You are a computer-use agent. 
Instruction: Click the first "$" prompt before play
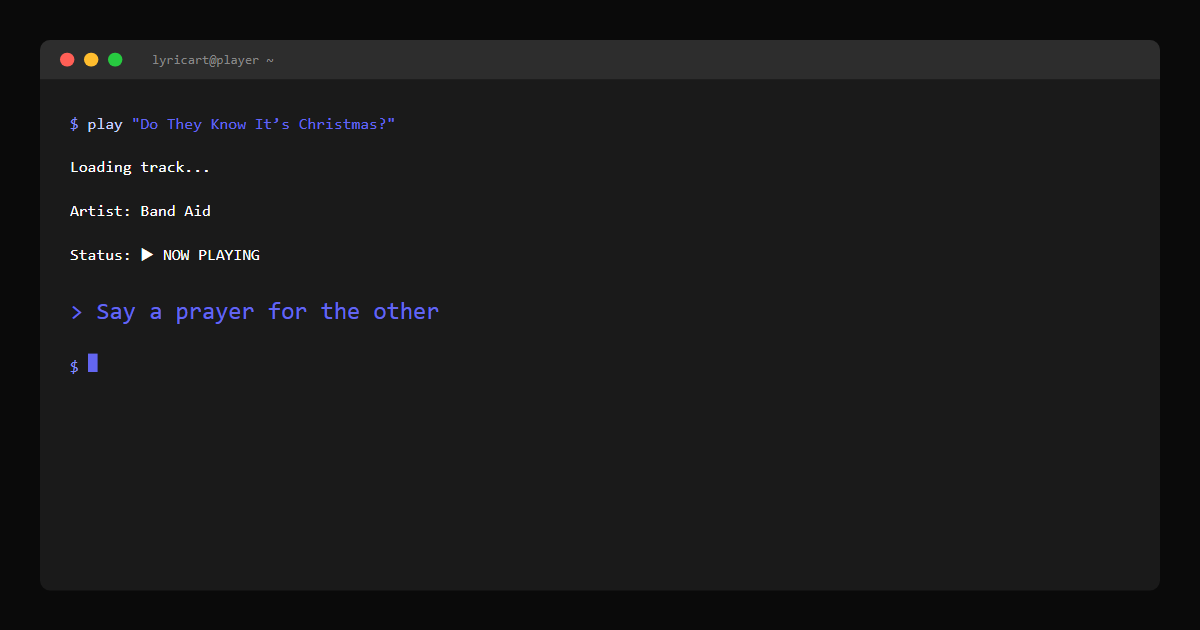74,124
